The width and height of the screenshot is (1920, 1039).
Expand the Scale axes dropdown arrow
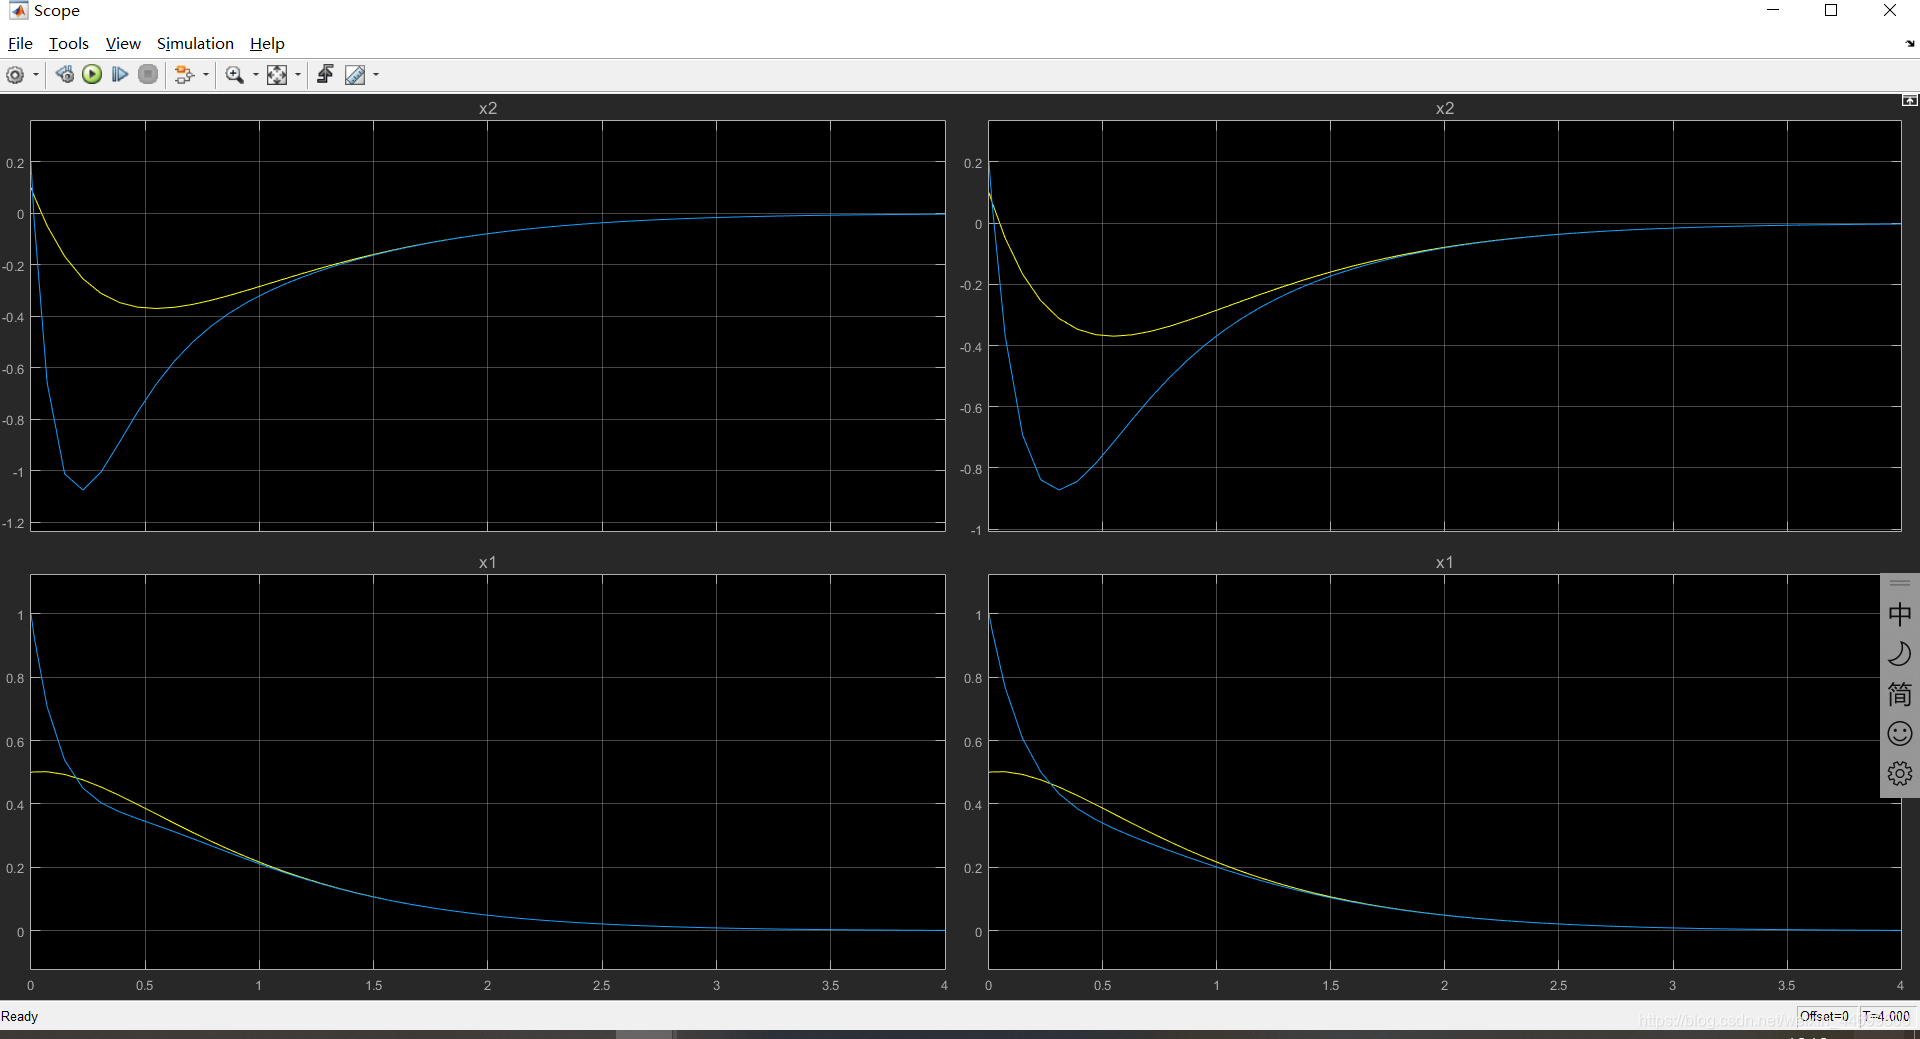(298, 75)
